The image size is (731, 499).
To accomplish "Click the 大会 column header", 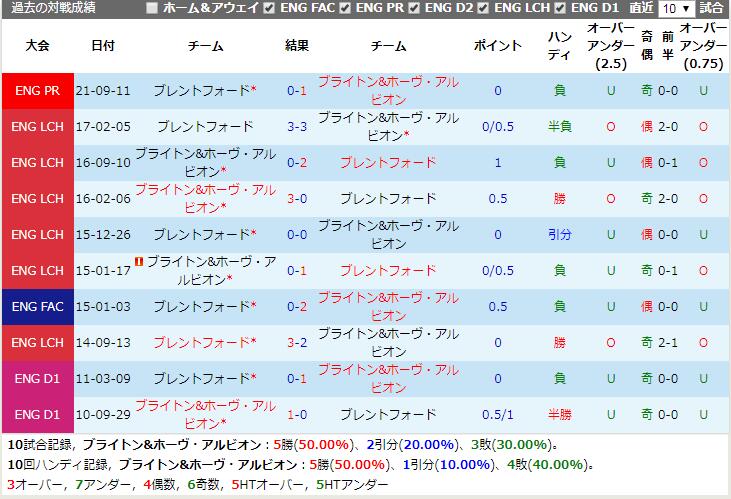I will click(x=37, y=46).
